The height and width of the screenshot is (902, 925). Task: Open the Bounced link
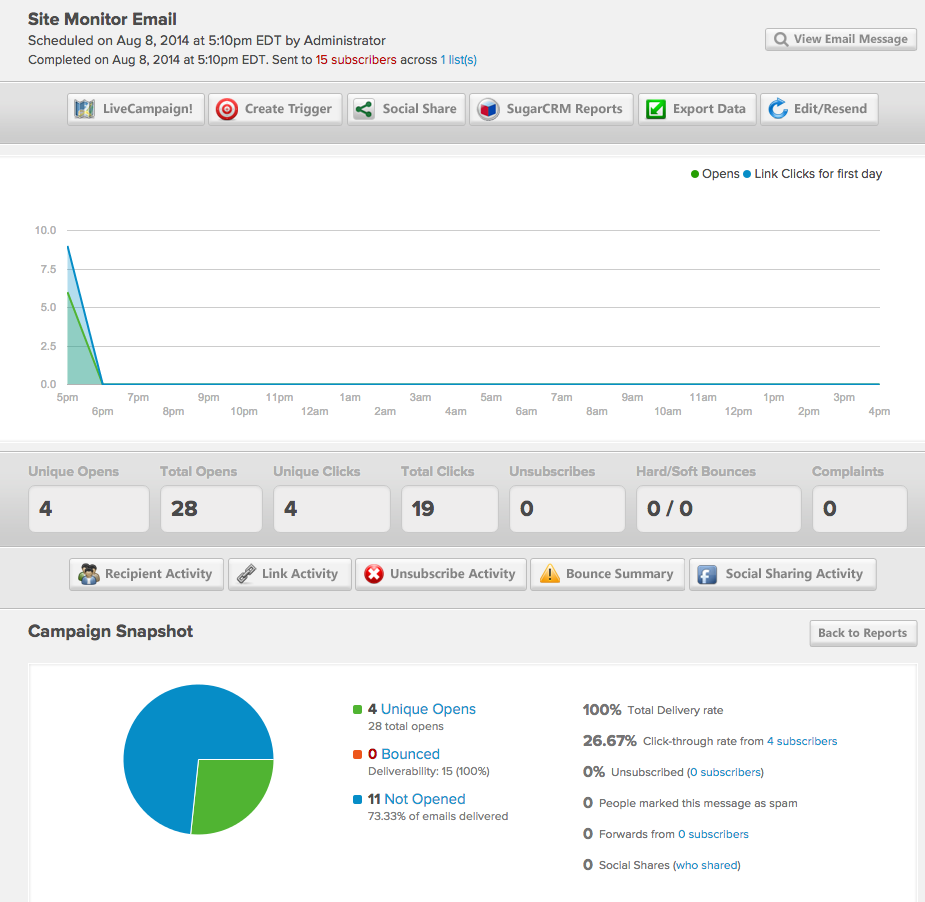coord(411,754)
